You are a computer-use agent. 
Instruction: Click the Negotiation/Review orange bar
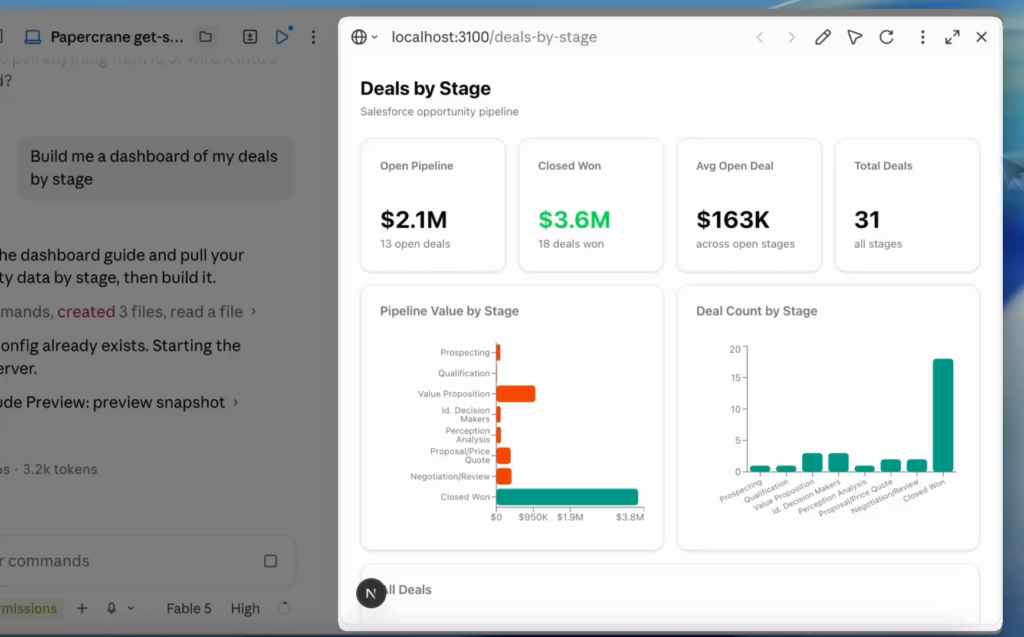tap(504, 476)
